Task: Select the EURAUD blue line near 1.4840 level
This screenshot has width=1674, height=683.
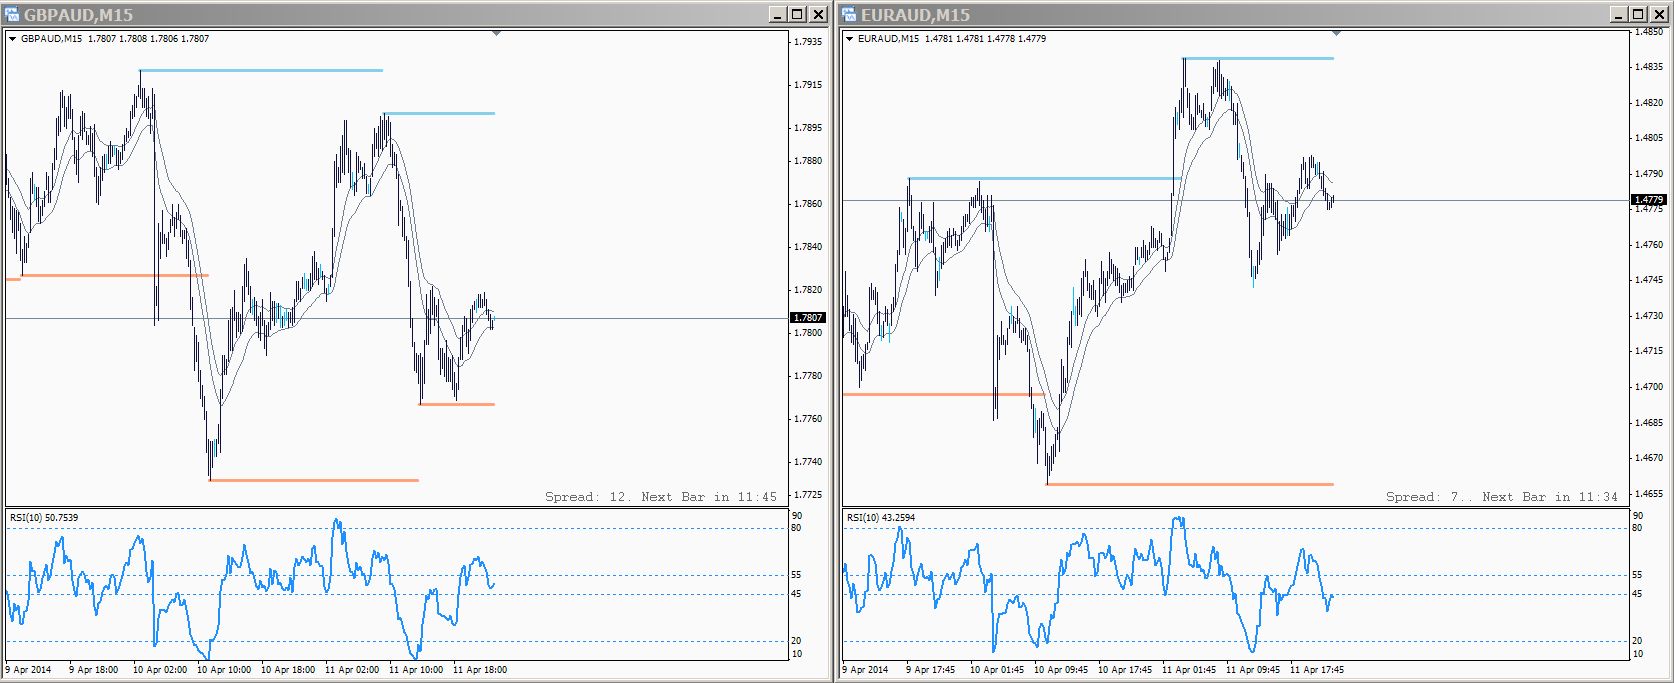Action: tap(1258, 58)
